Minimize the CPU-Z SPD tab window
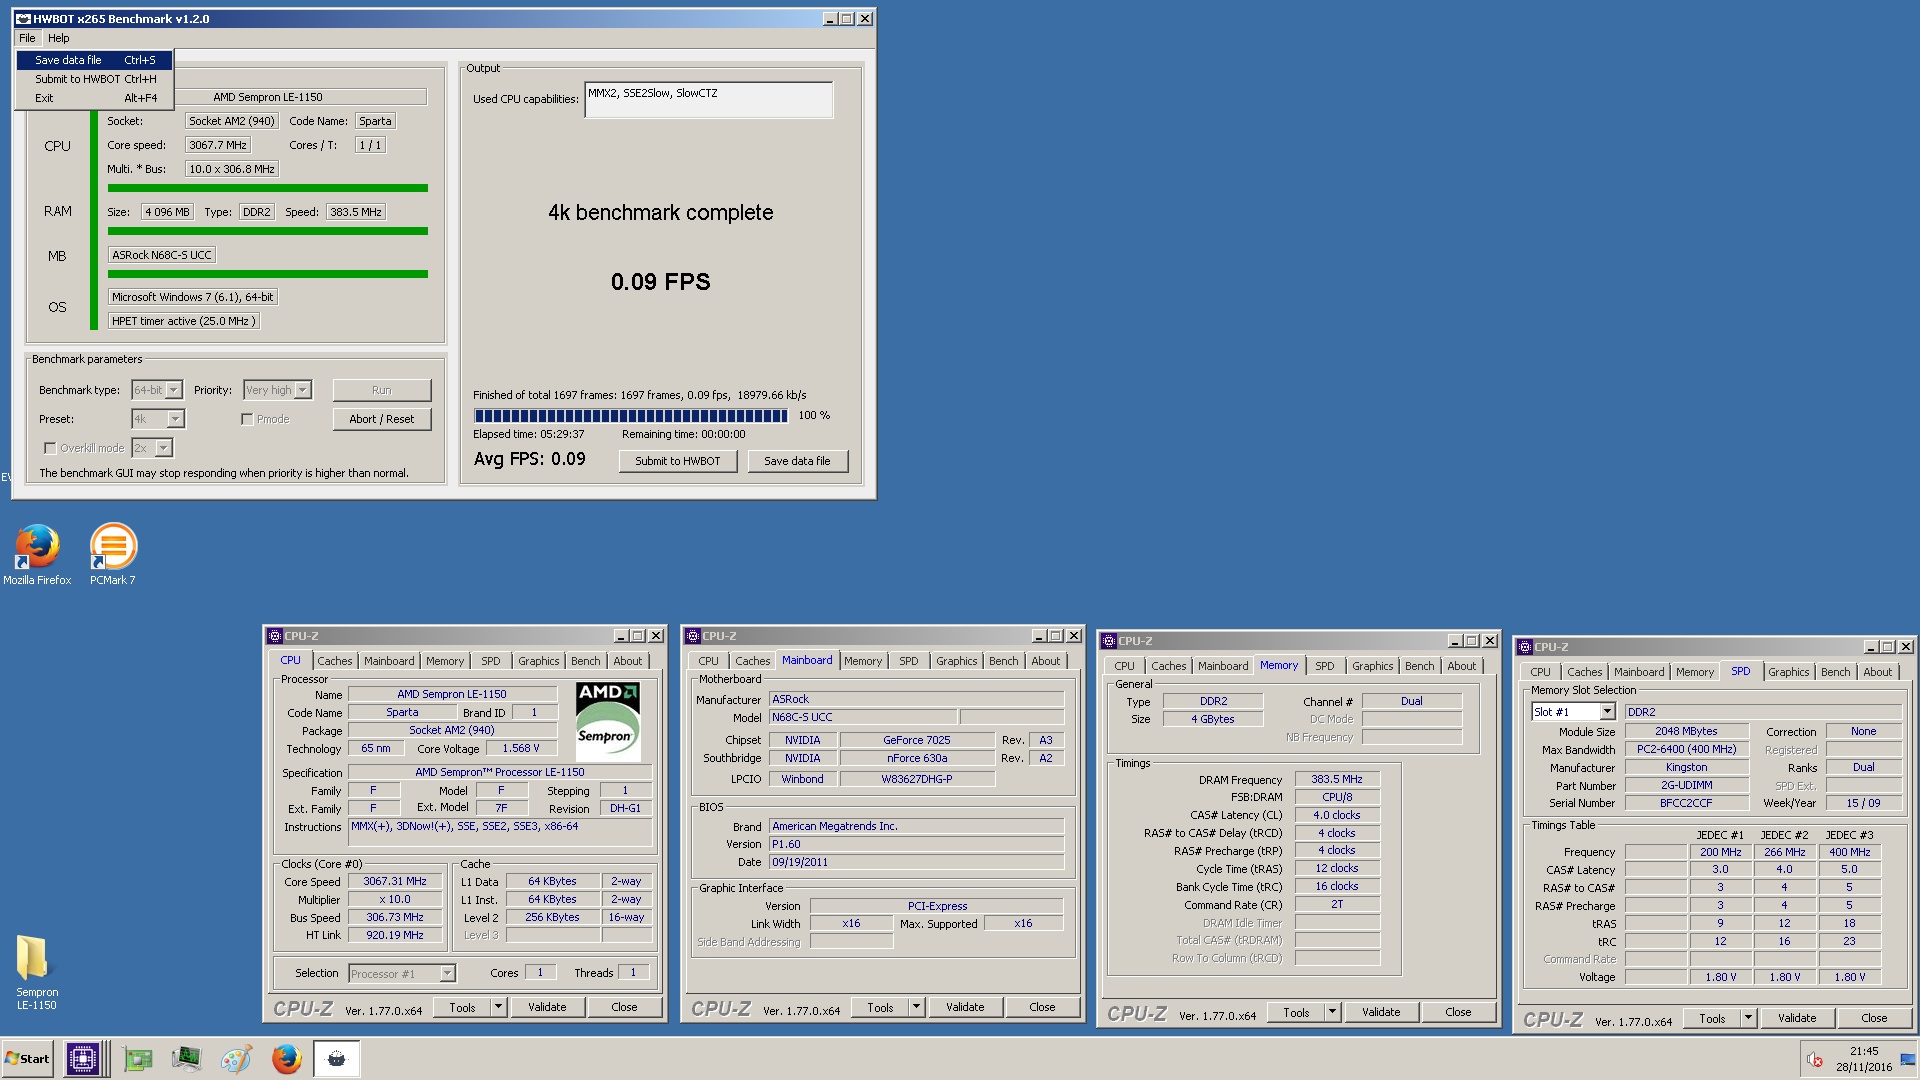 click(1871, 647)
